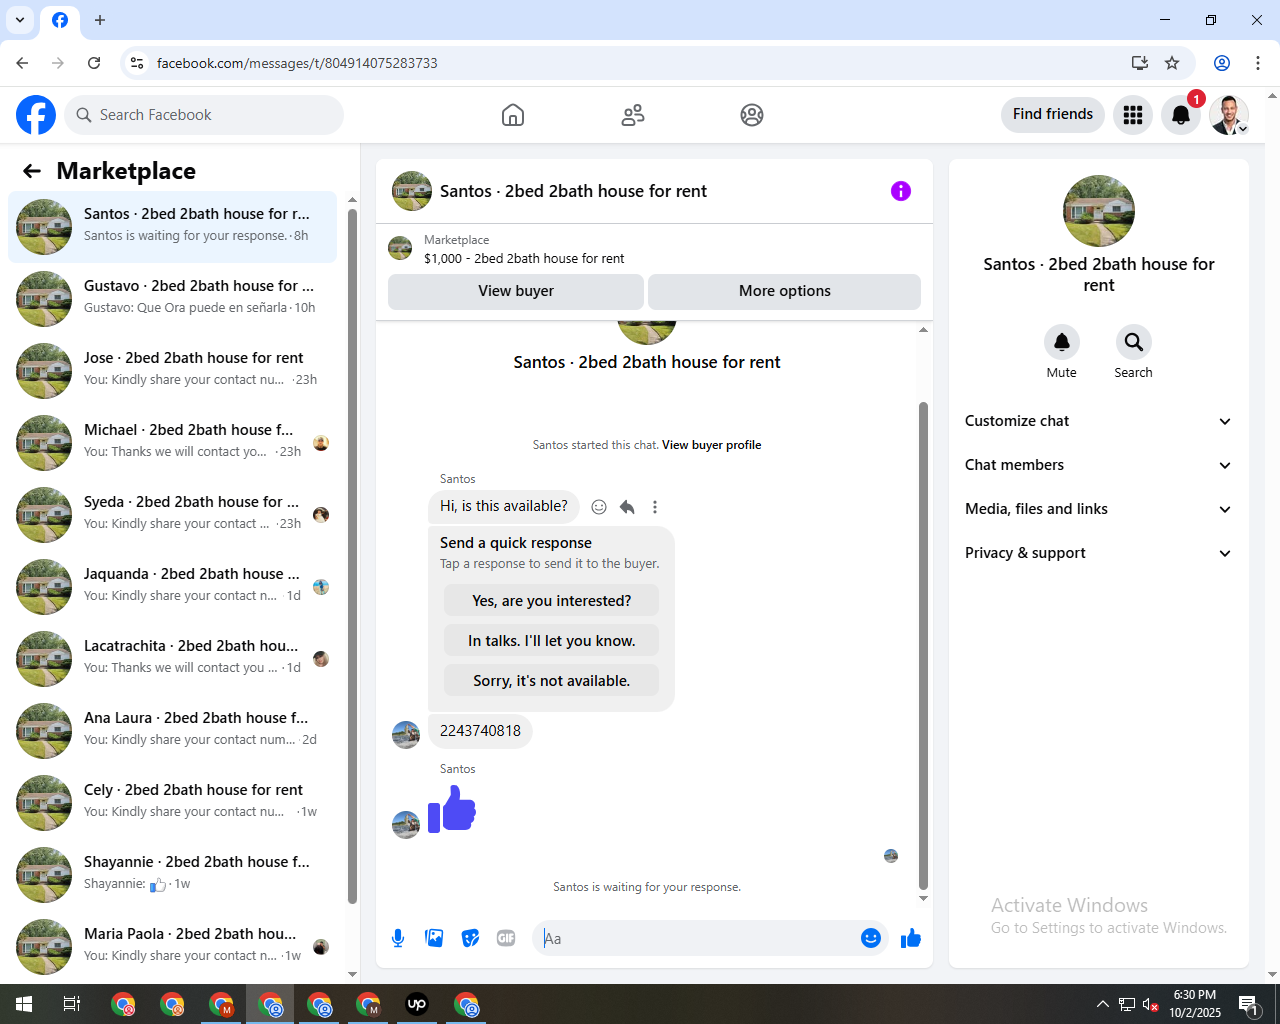Click the conversation list scrollbar
This screenshot has height=1024, width=1280.
352,556
